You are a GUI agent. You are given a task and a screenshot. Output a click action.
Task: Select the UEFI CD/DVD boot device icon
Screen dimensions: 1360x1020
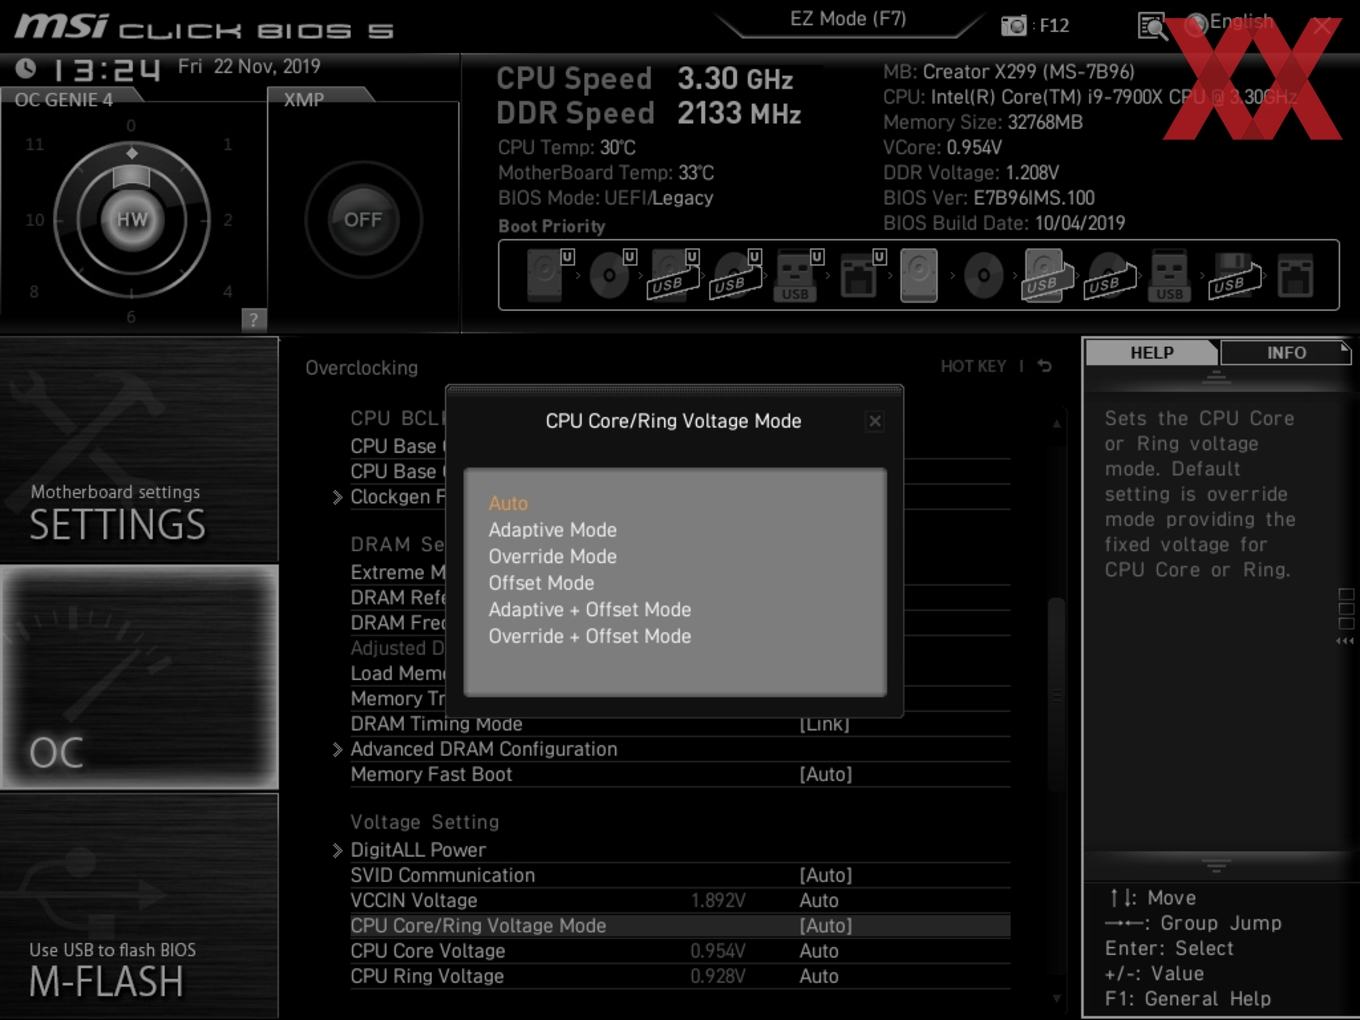[x=610, y=275]
